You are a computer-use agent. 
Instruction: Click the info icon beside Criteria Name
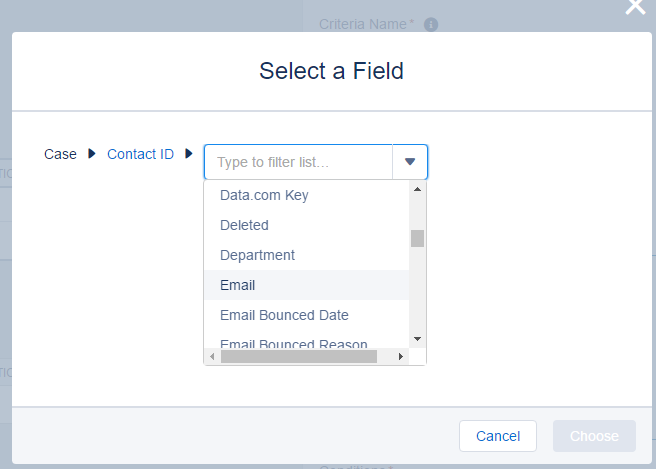coord(431,24)
